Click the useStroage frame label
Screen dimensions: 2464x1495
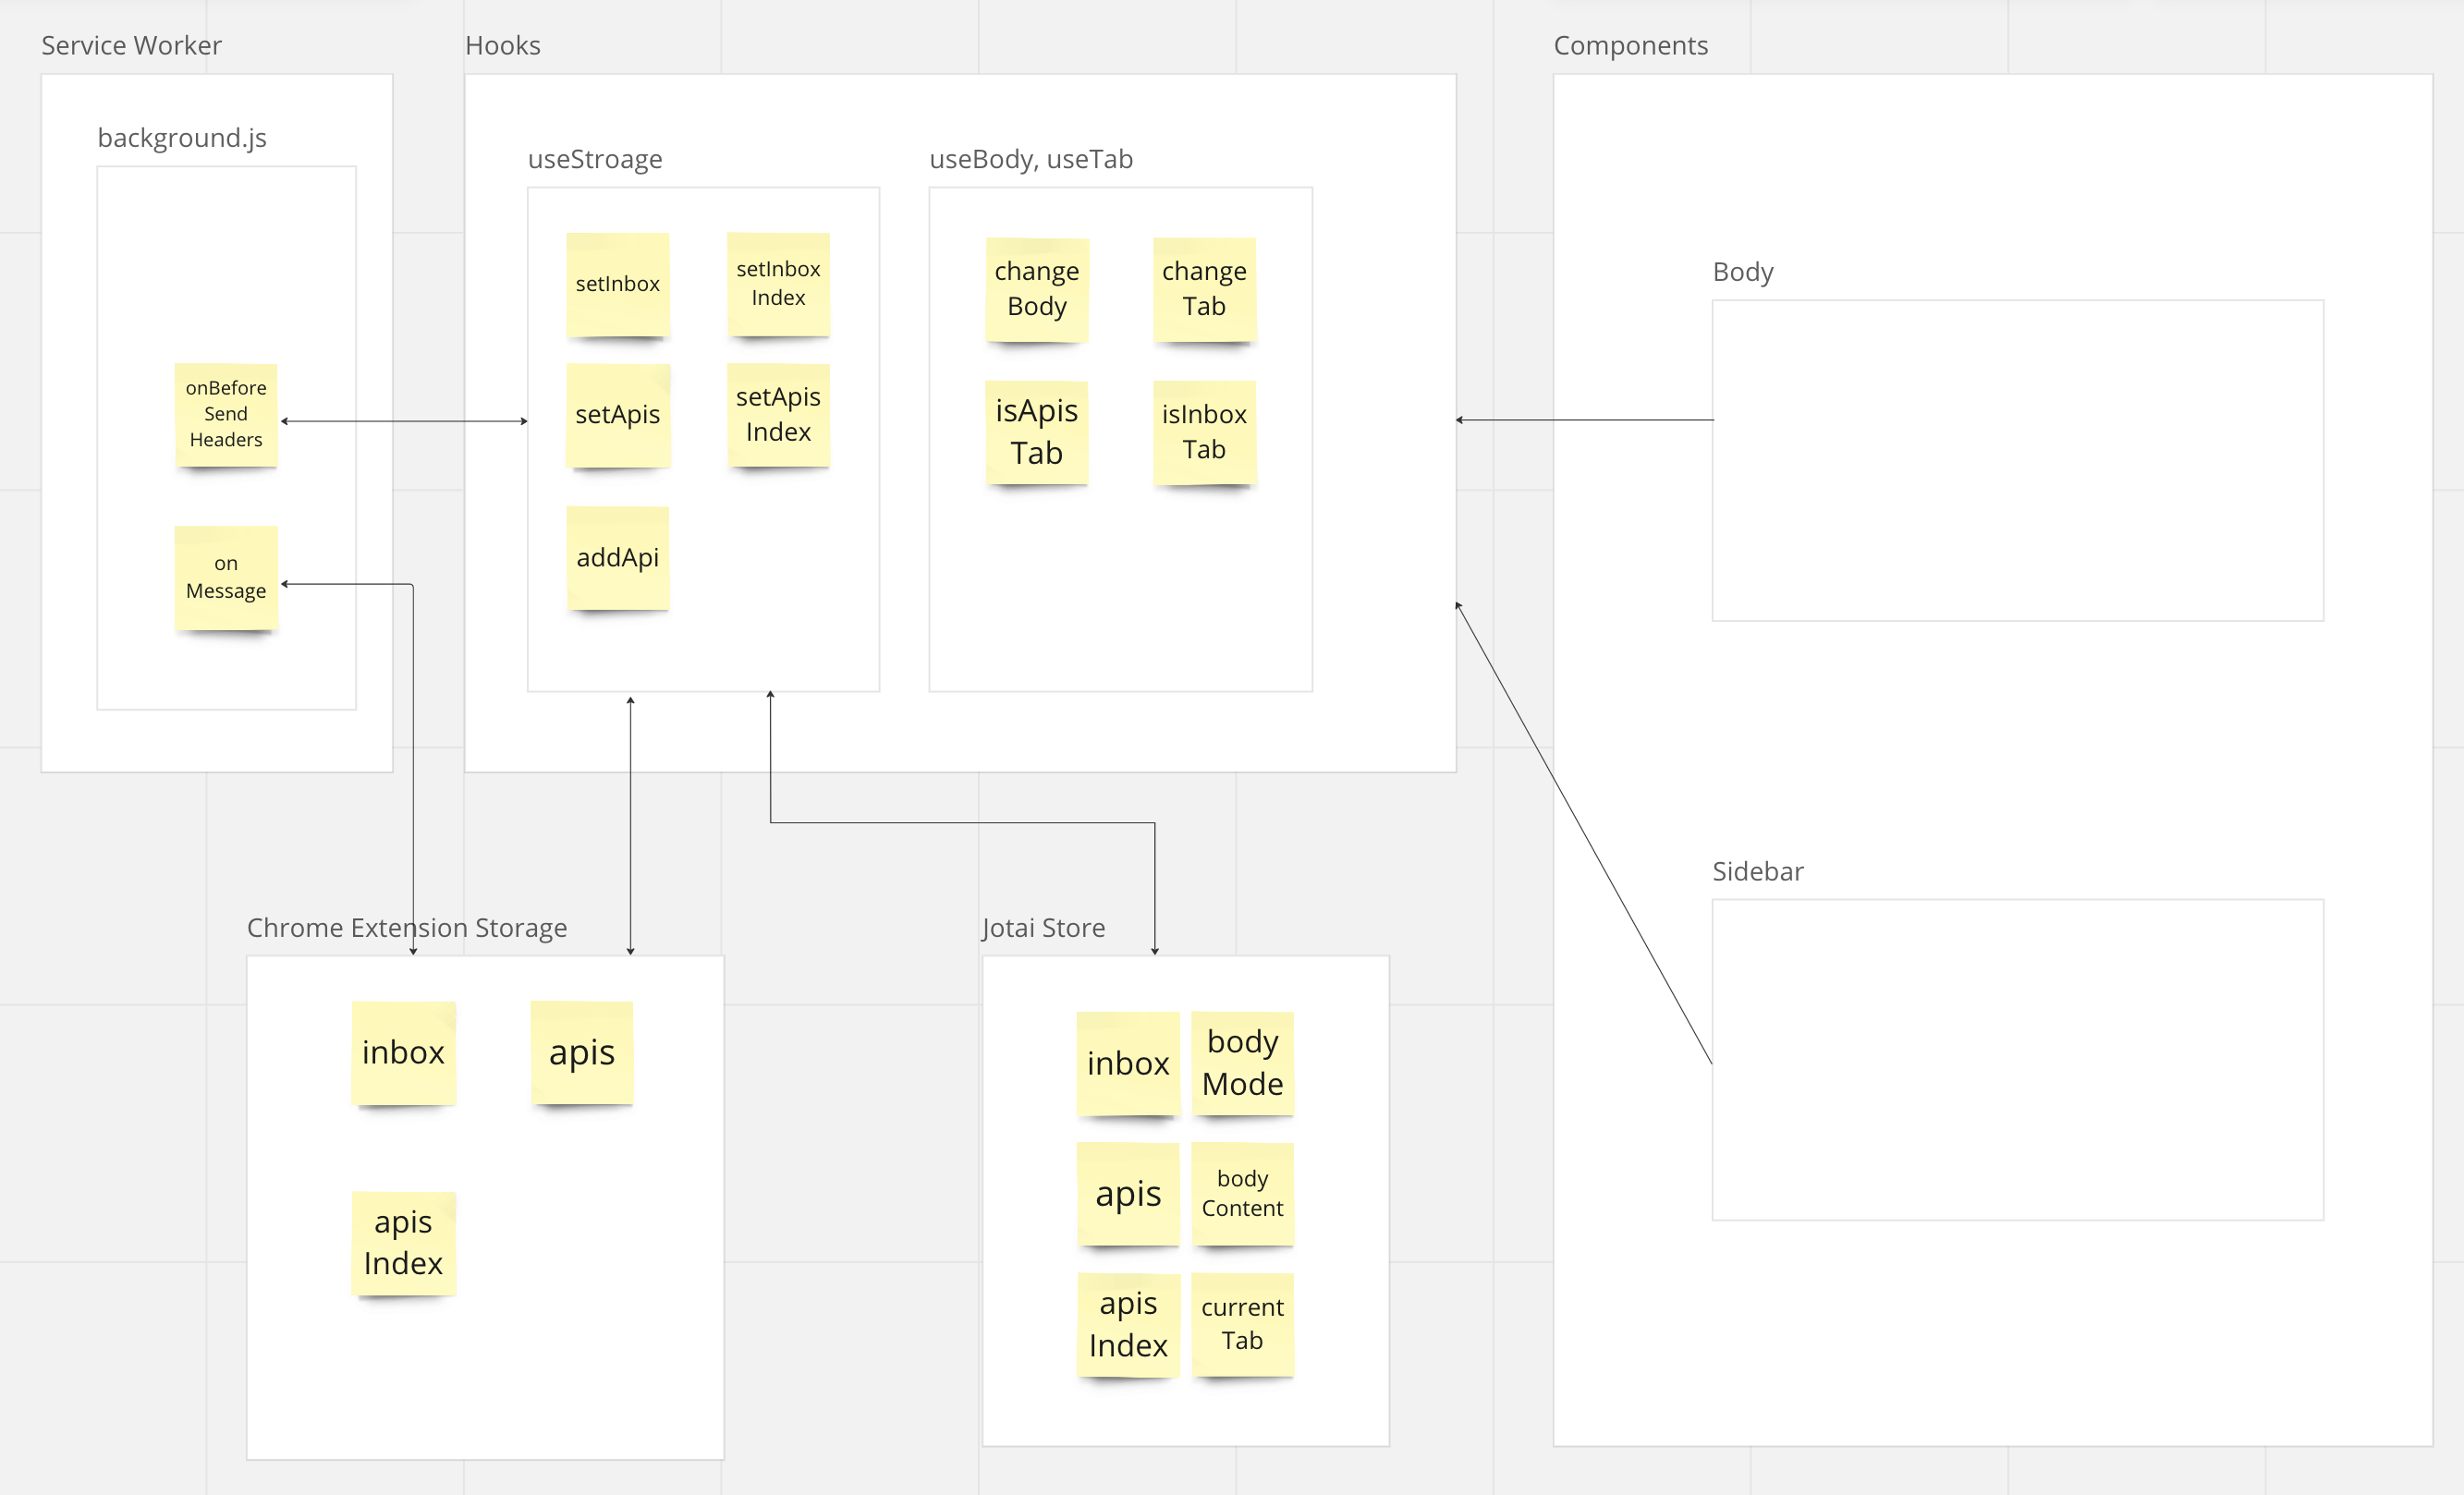595,160
